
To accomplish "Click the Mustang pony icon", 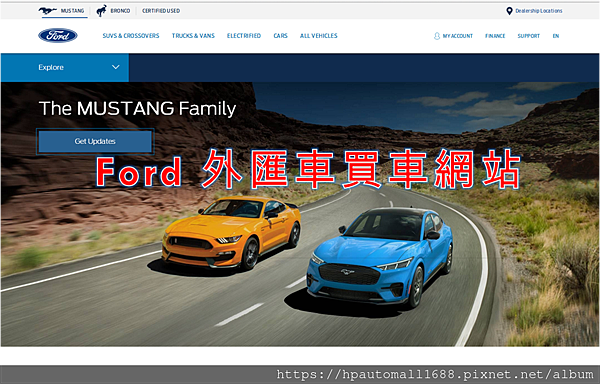I will (x=48, y=11).
